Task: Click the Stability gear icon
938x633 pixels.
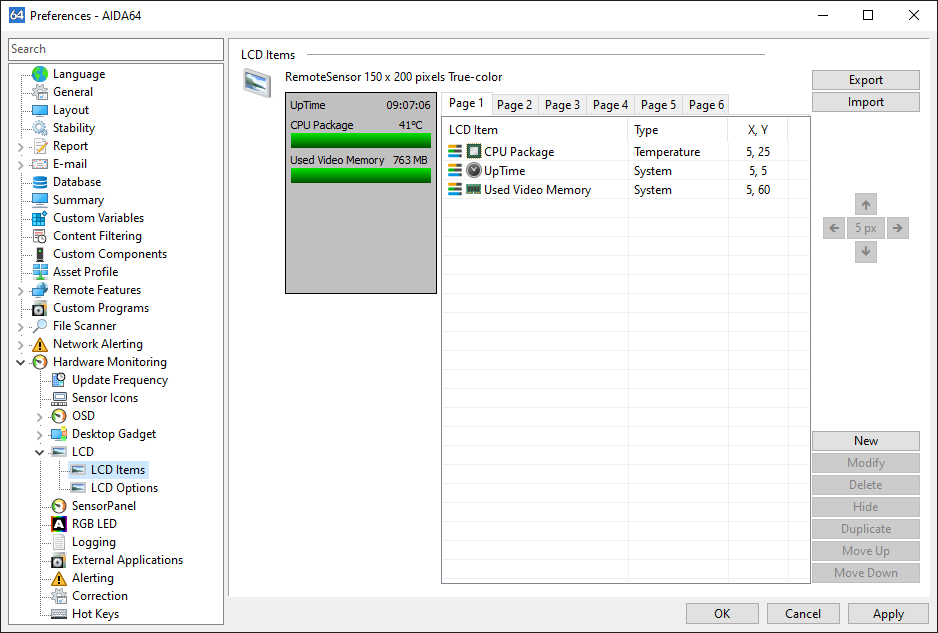Action: pos(40,128)
